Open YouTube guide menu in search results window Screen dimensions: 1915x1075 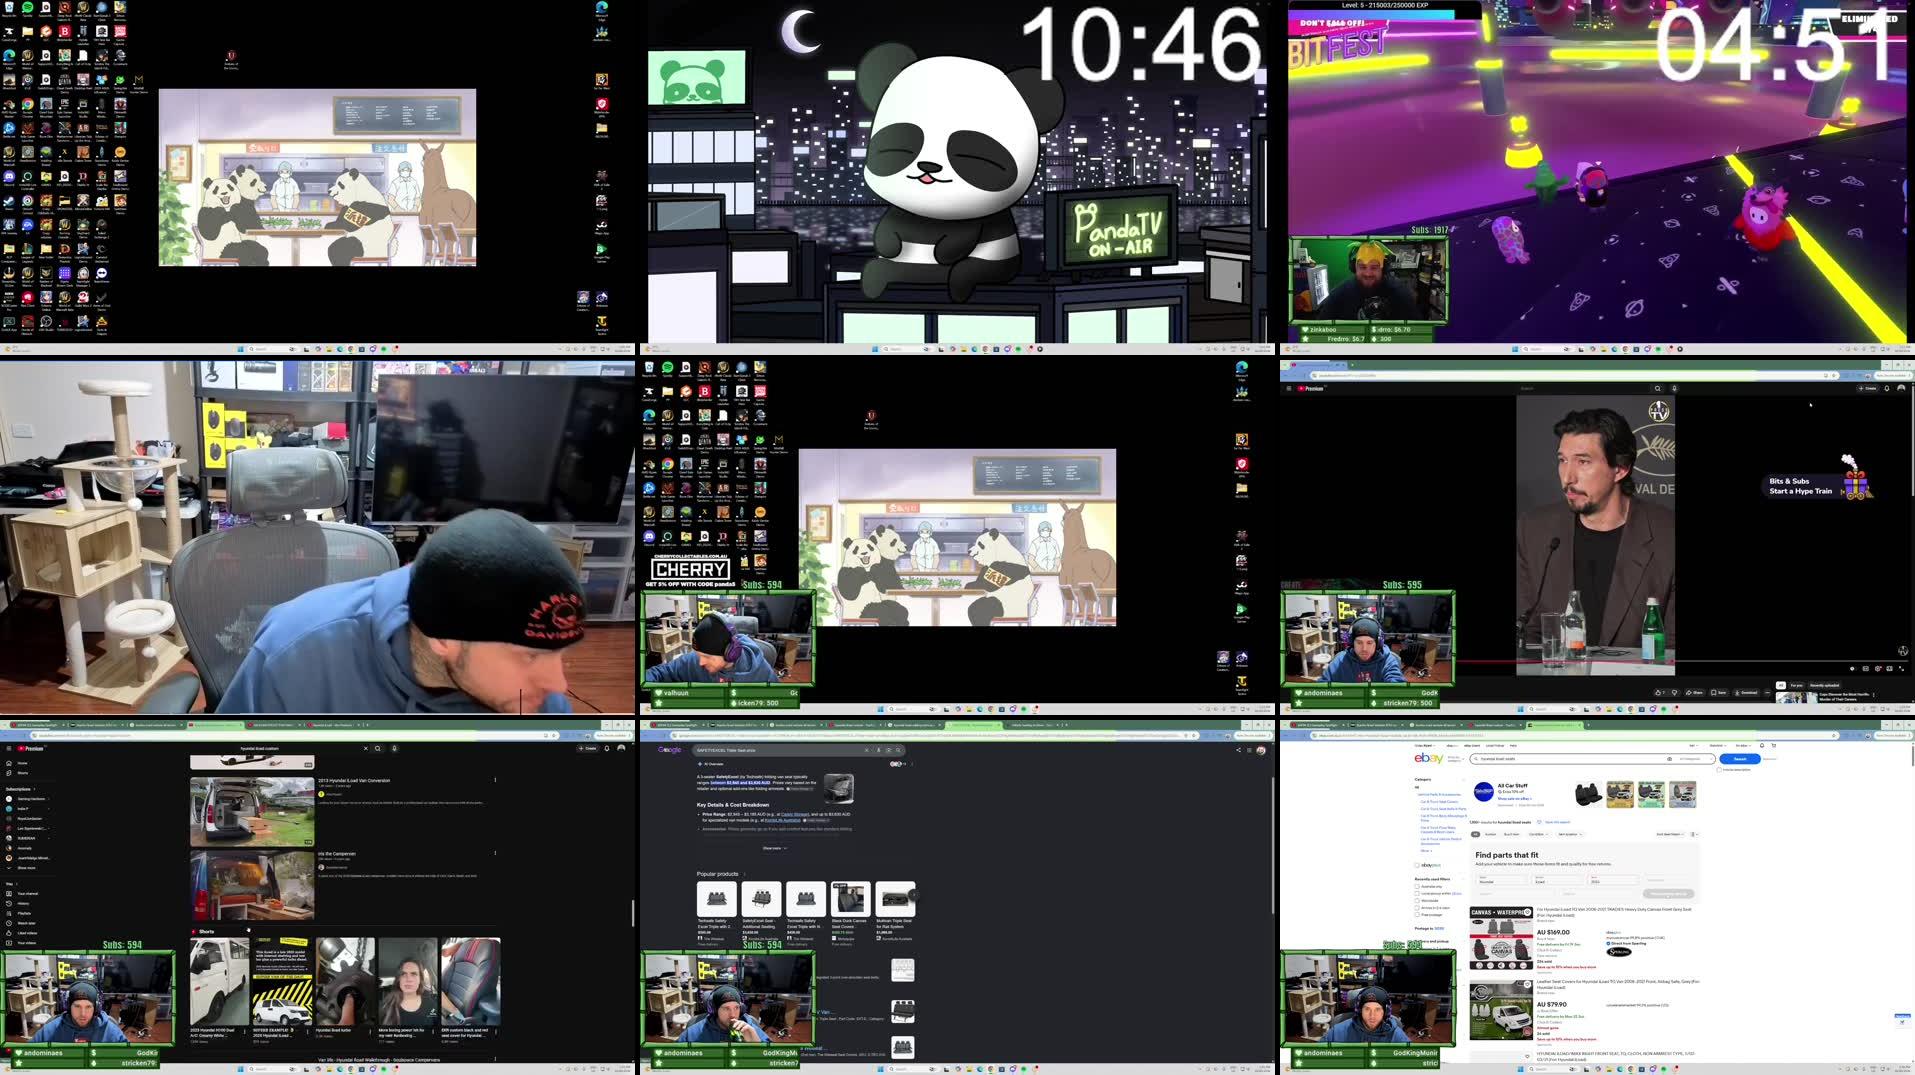(9, 748)
